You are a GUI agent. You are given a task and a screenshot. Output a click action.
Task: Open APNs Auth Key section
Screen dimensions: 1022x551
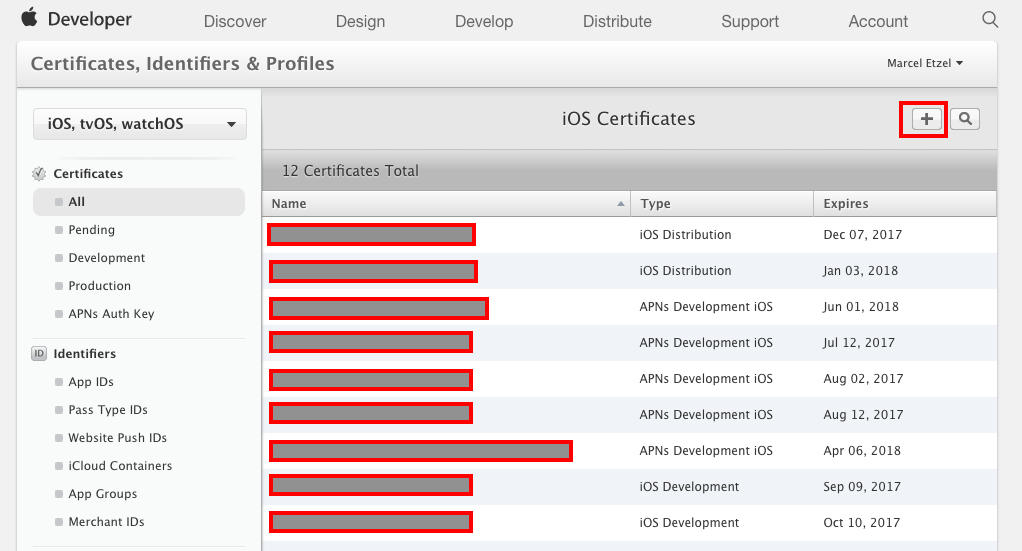(111, 314)
